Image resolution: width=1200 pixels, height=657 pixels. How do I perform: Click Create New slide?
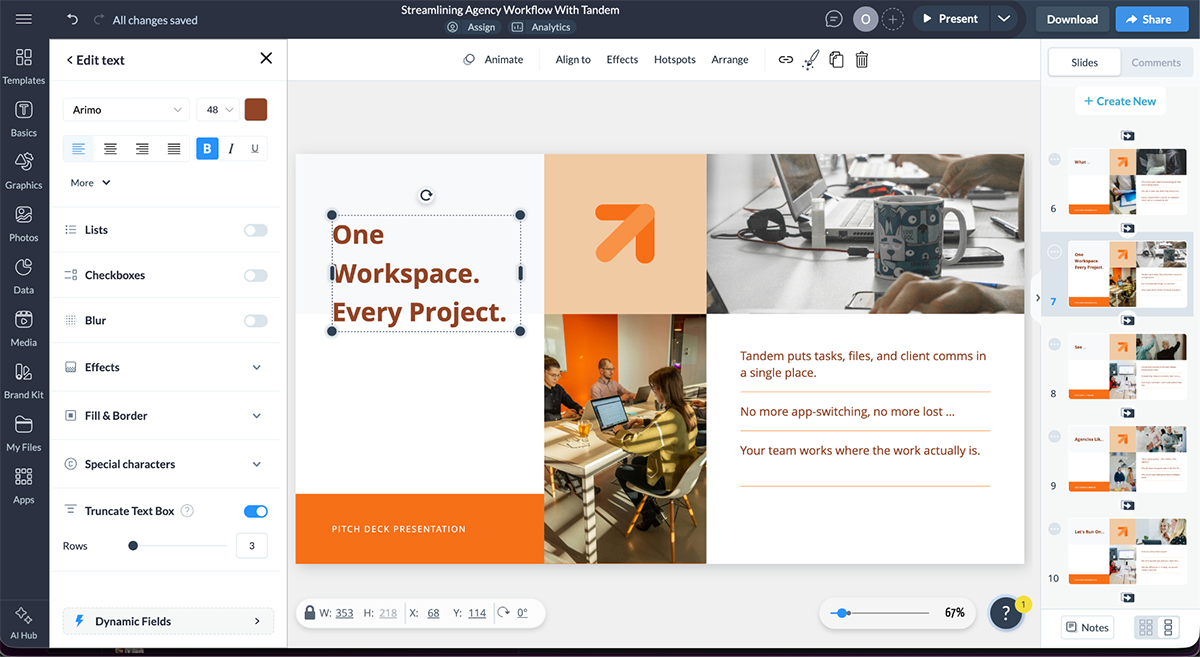point(1120,101)
